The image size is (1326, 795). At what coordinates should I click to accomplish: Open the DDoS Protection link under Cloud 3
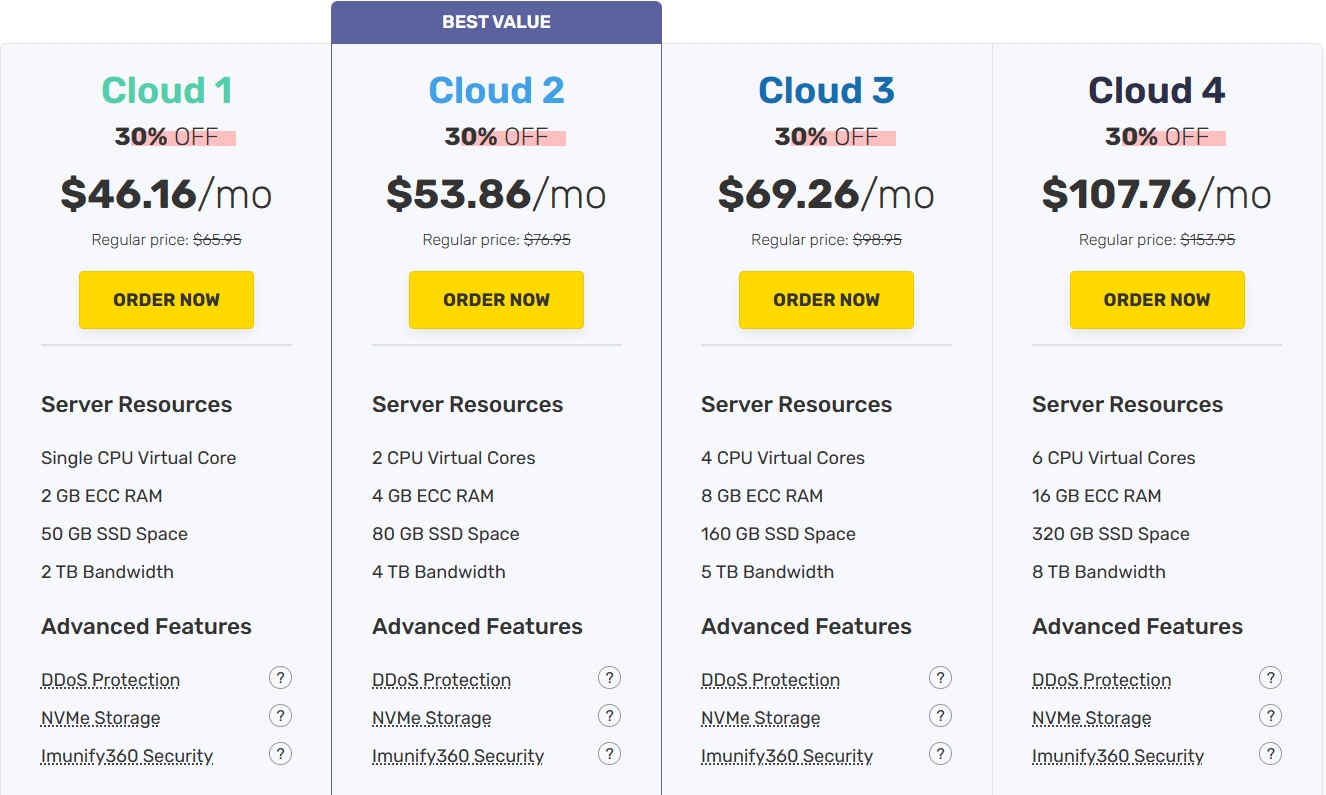770,679
